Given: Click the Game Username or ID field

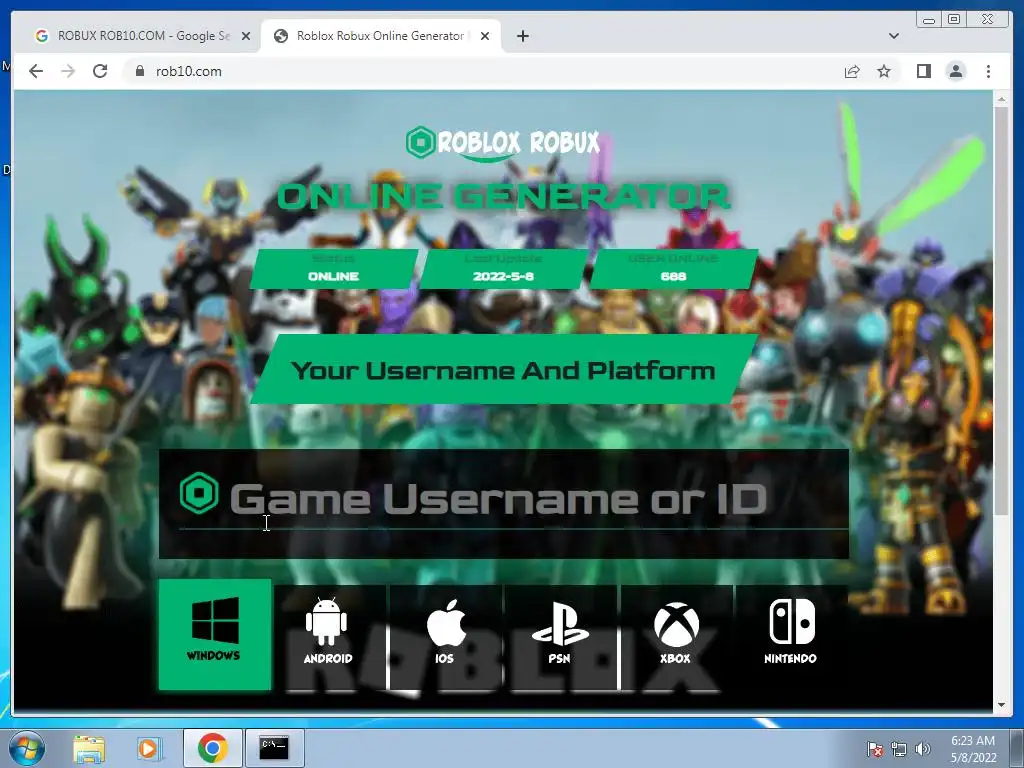Looking at the screenshot, I should click(x=504, y=503).
